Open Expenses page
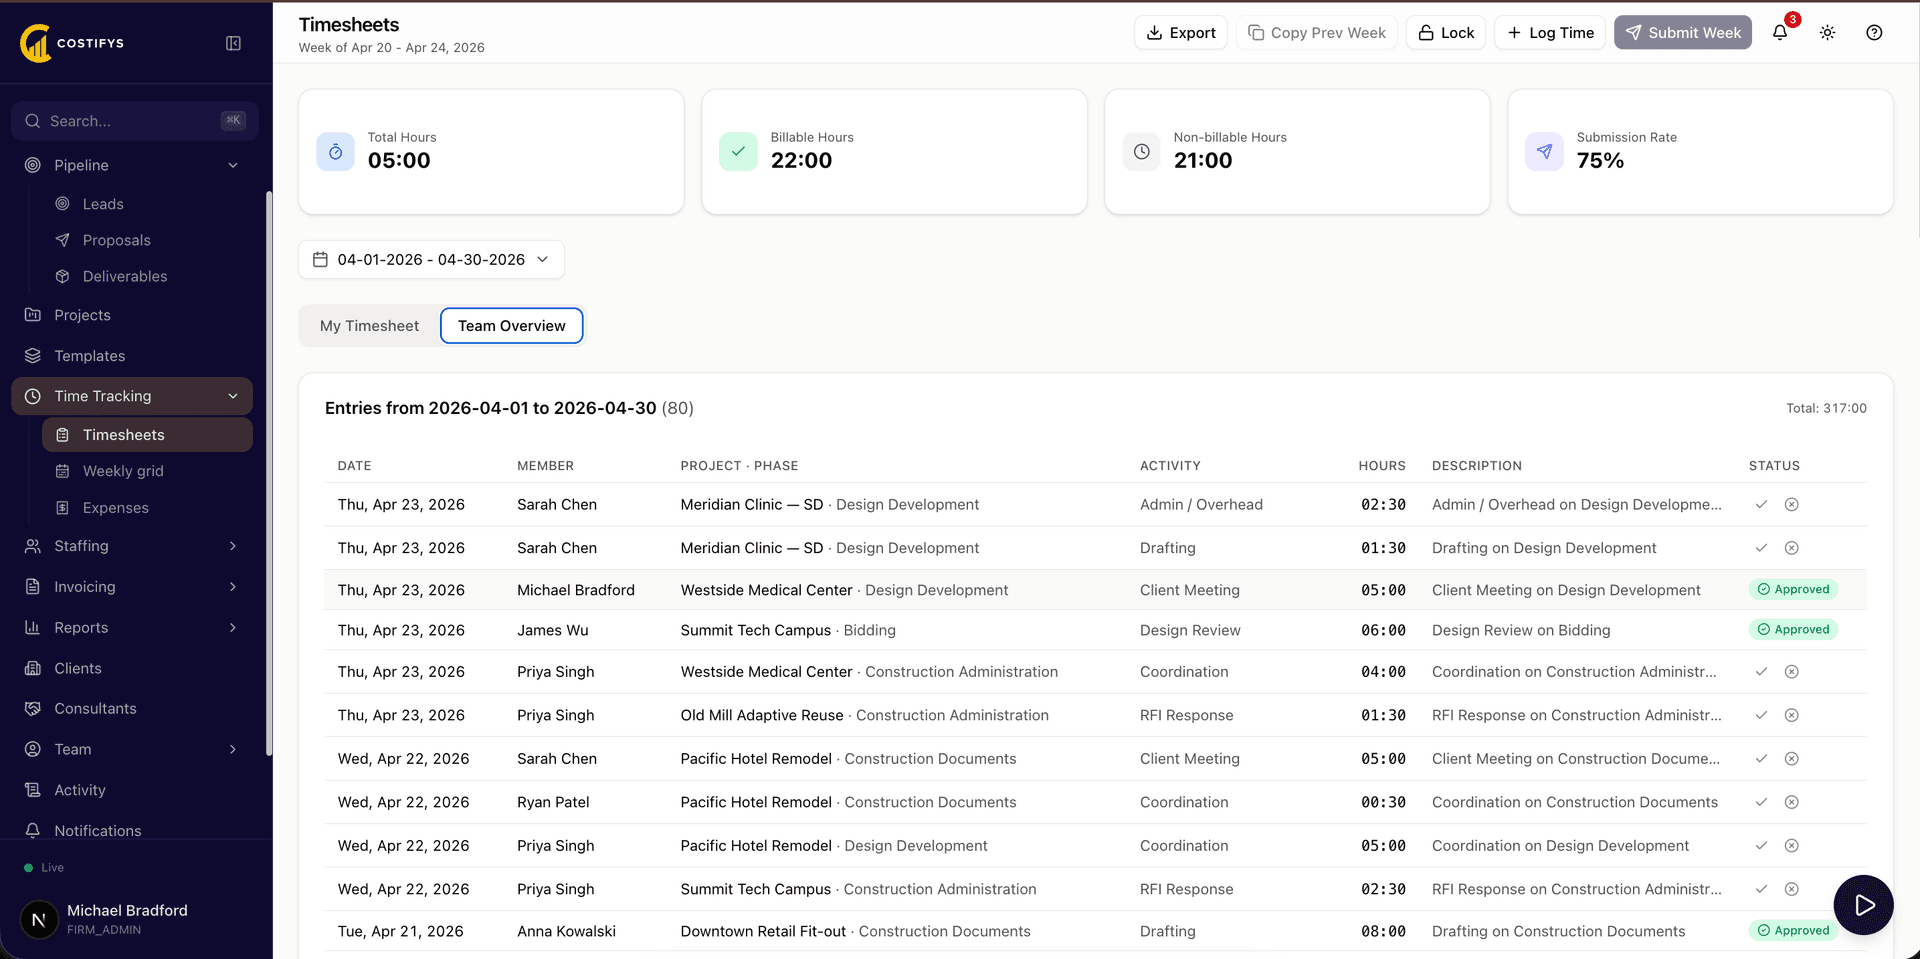The height and width of the screenshot is (959, 1920). tap(147, 508)
